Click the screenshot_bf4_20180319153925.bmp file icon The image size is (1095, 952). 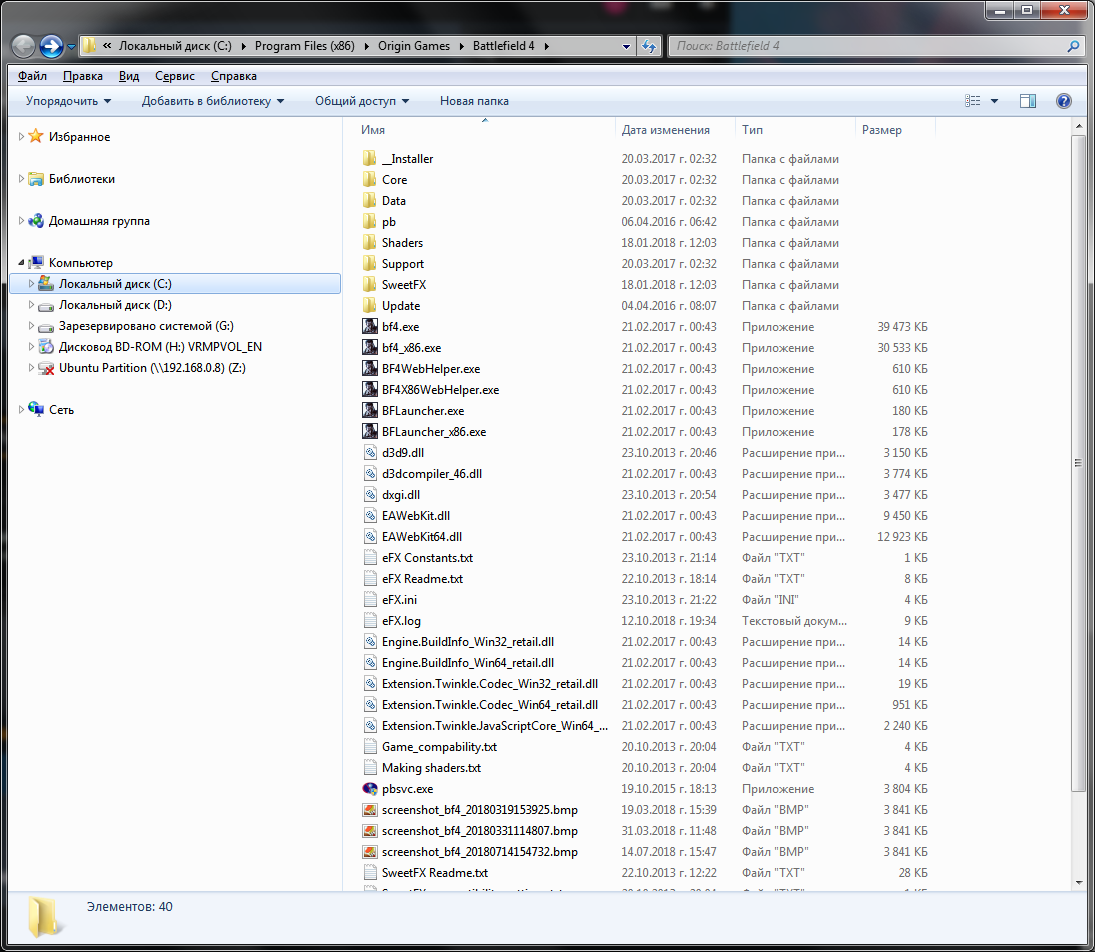pyautogui.click(x=370, y=810)
